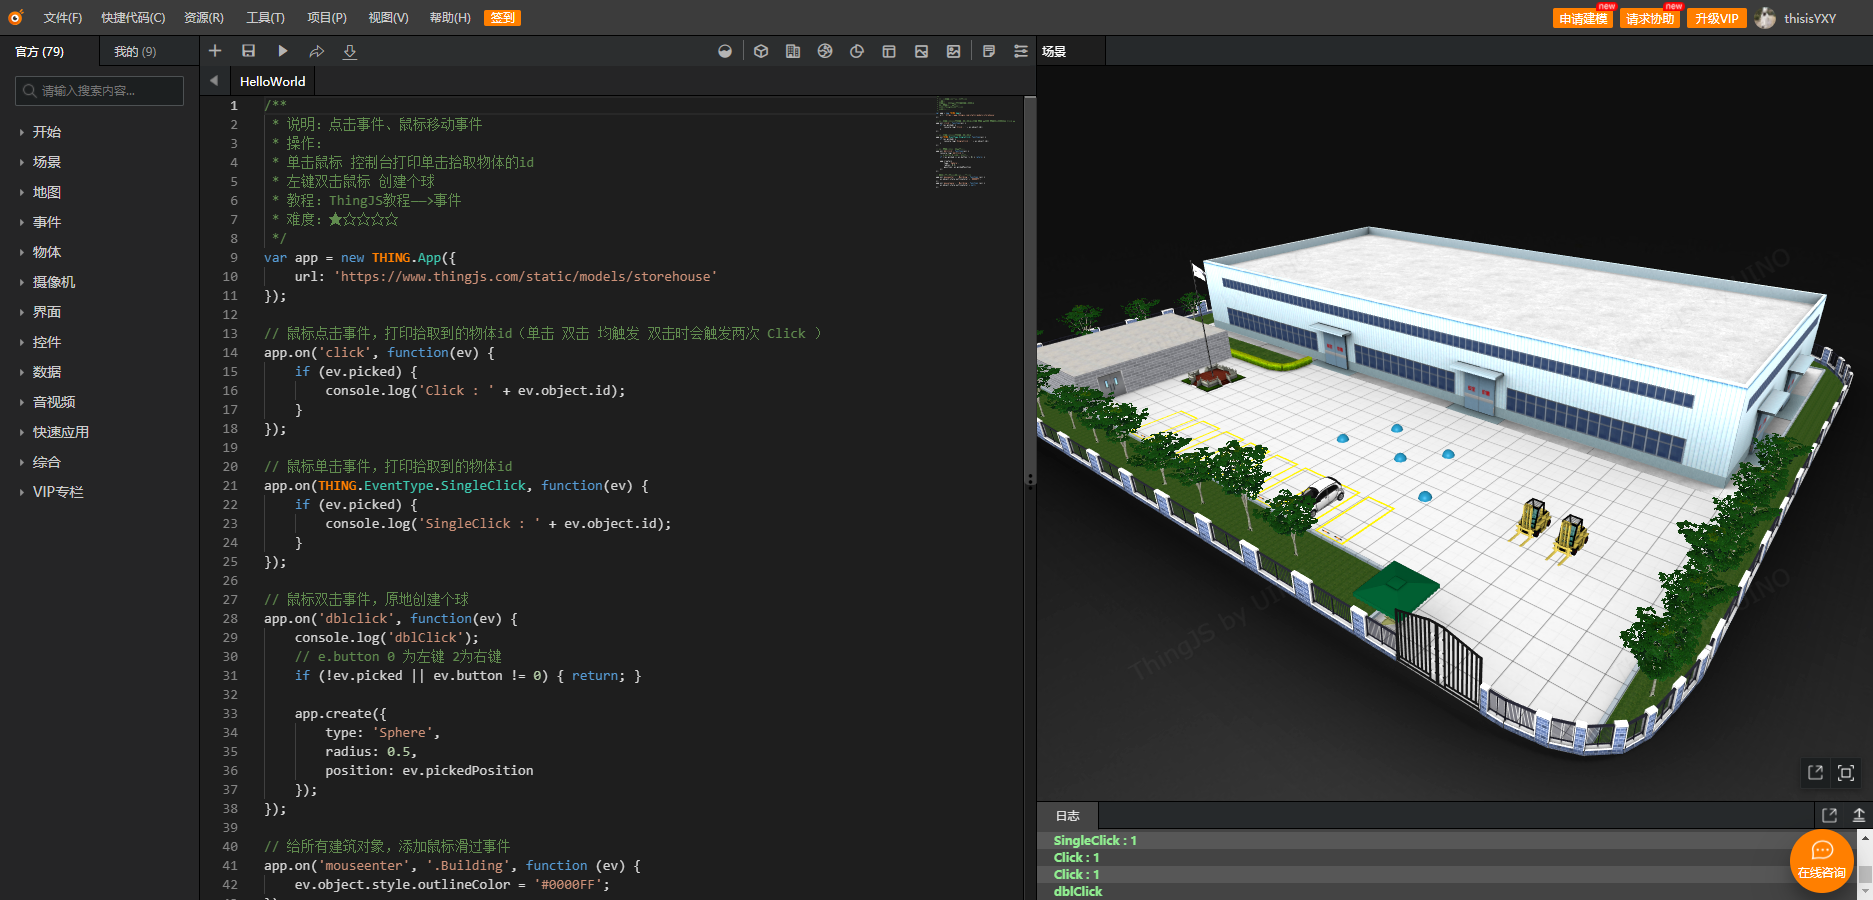Click the editor/preview splitter handle dots
Image resolution: width=1873 pixels, height=900 pixels.
click(x=1030, y=481)
